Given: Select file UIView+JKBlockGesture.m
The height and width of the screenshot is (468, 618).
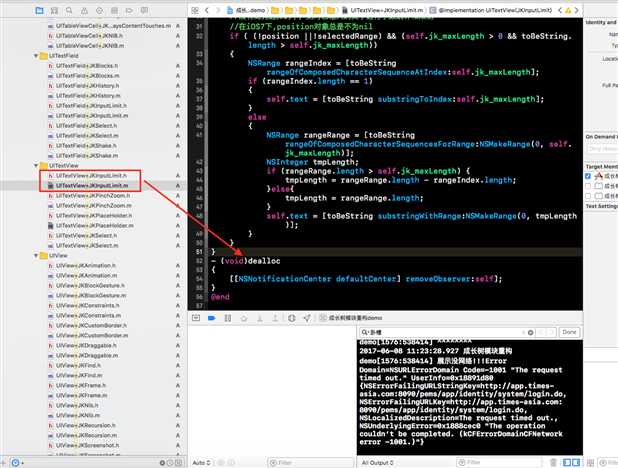Looking at the screenshot, I should pos(91,295).
